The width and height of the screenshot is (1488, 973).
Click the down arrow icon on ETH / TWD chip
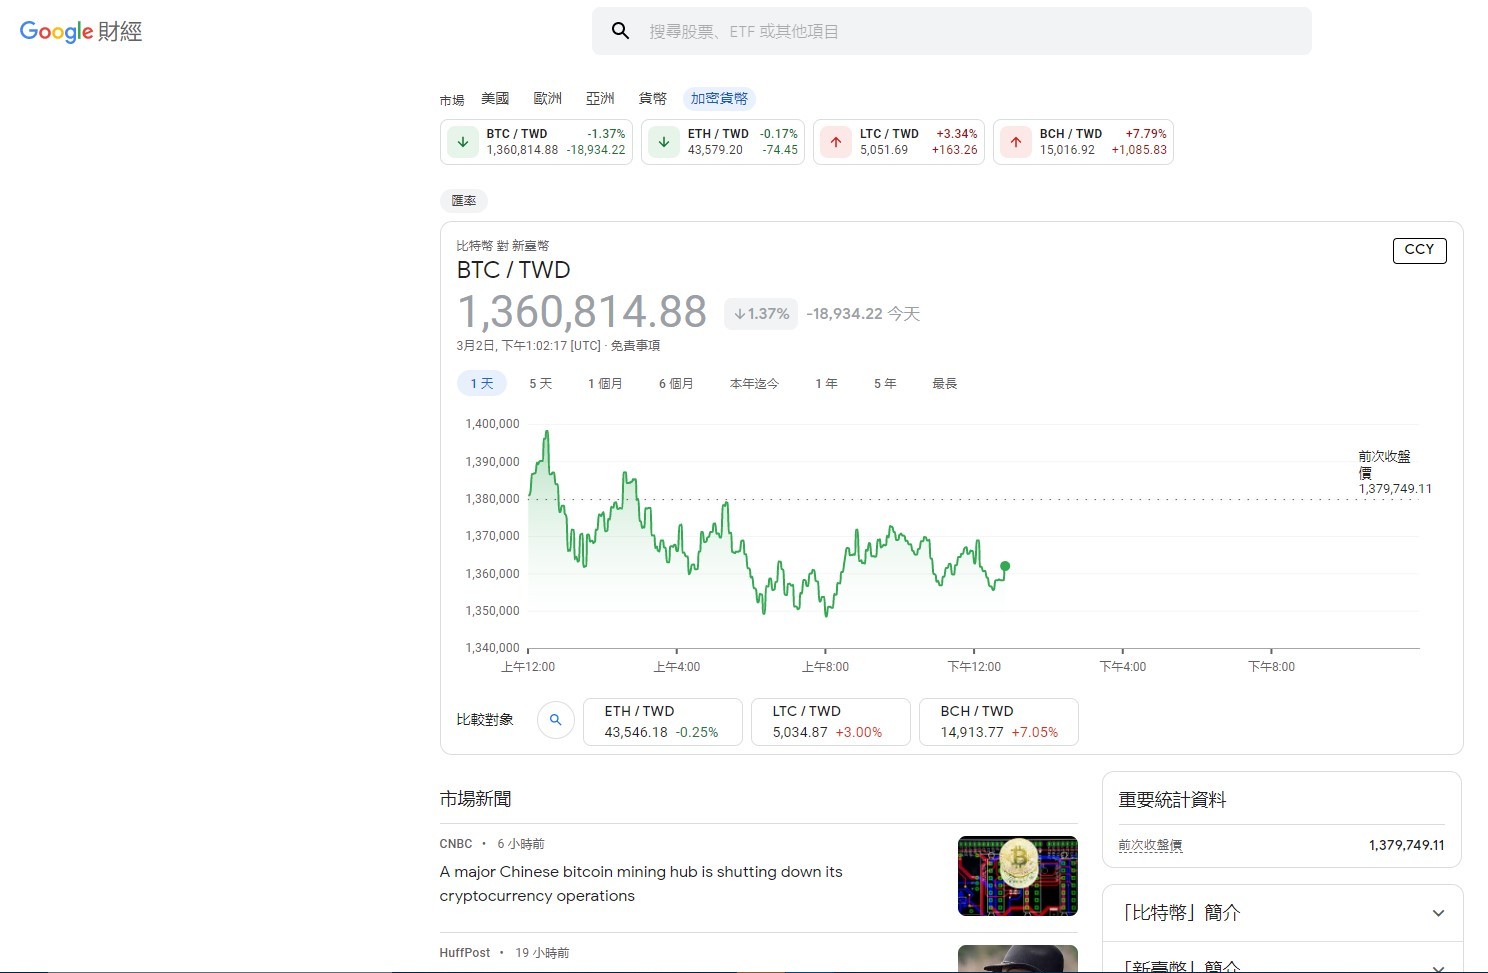tap(664, 142)
